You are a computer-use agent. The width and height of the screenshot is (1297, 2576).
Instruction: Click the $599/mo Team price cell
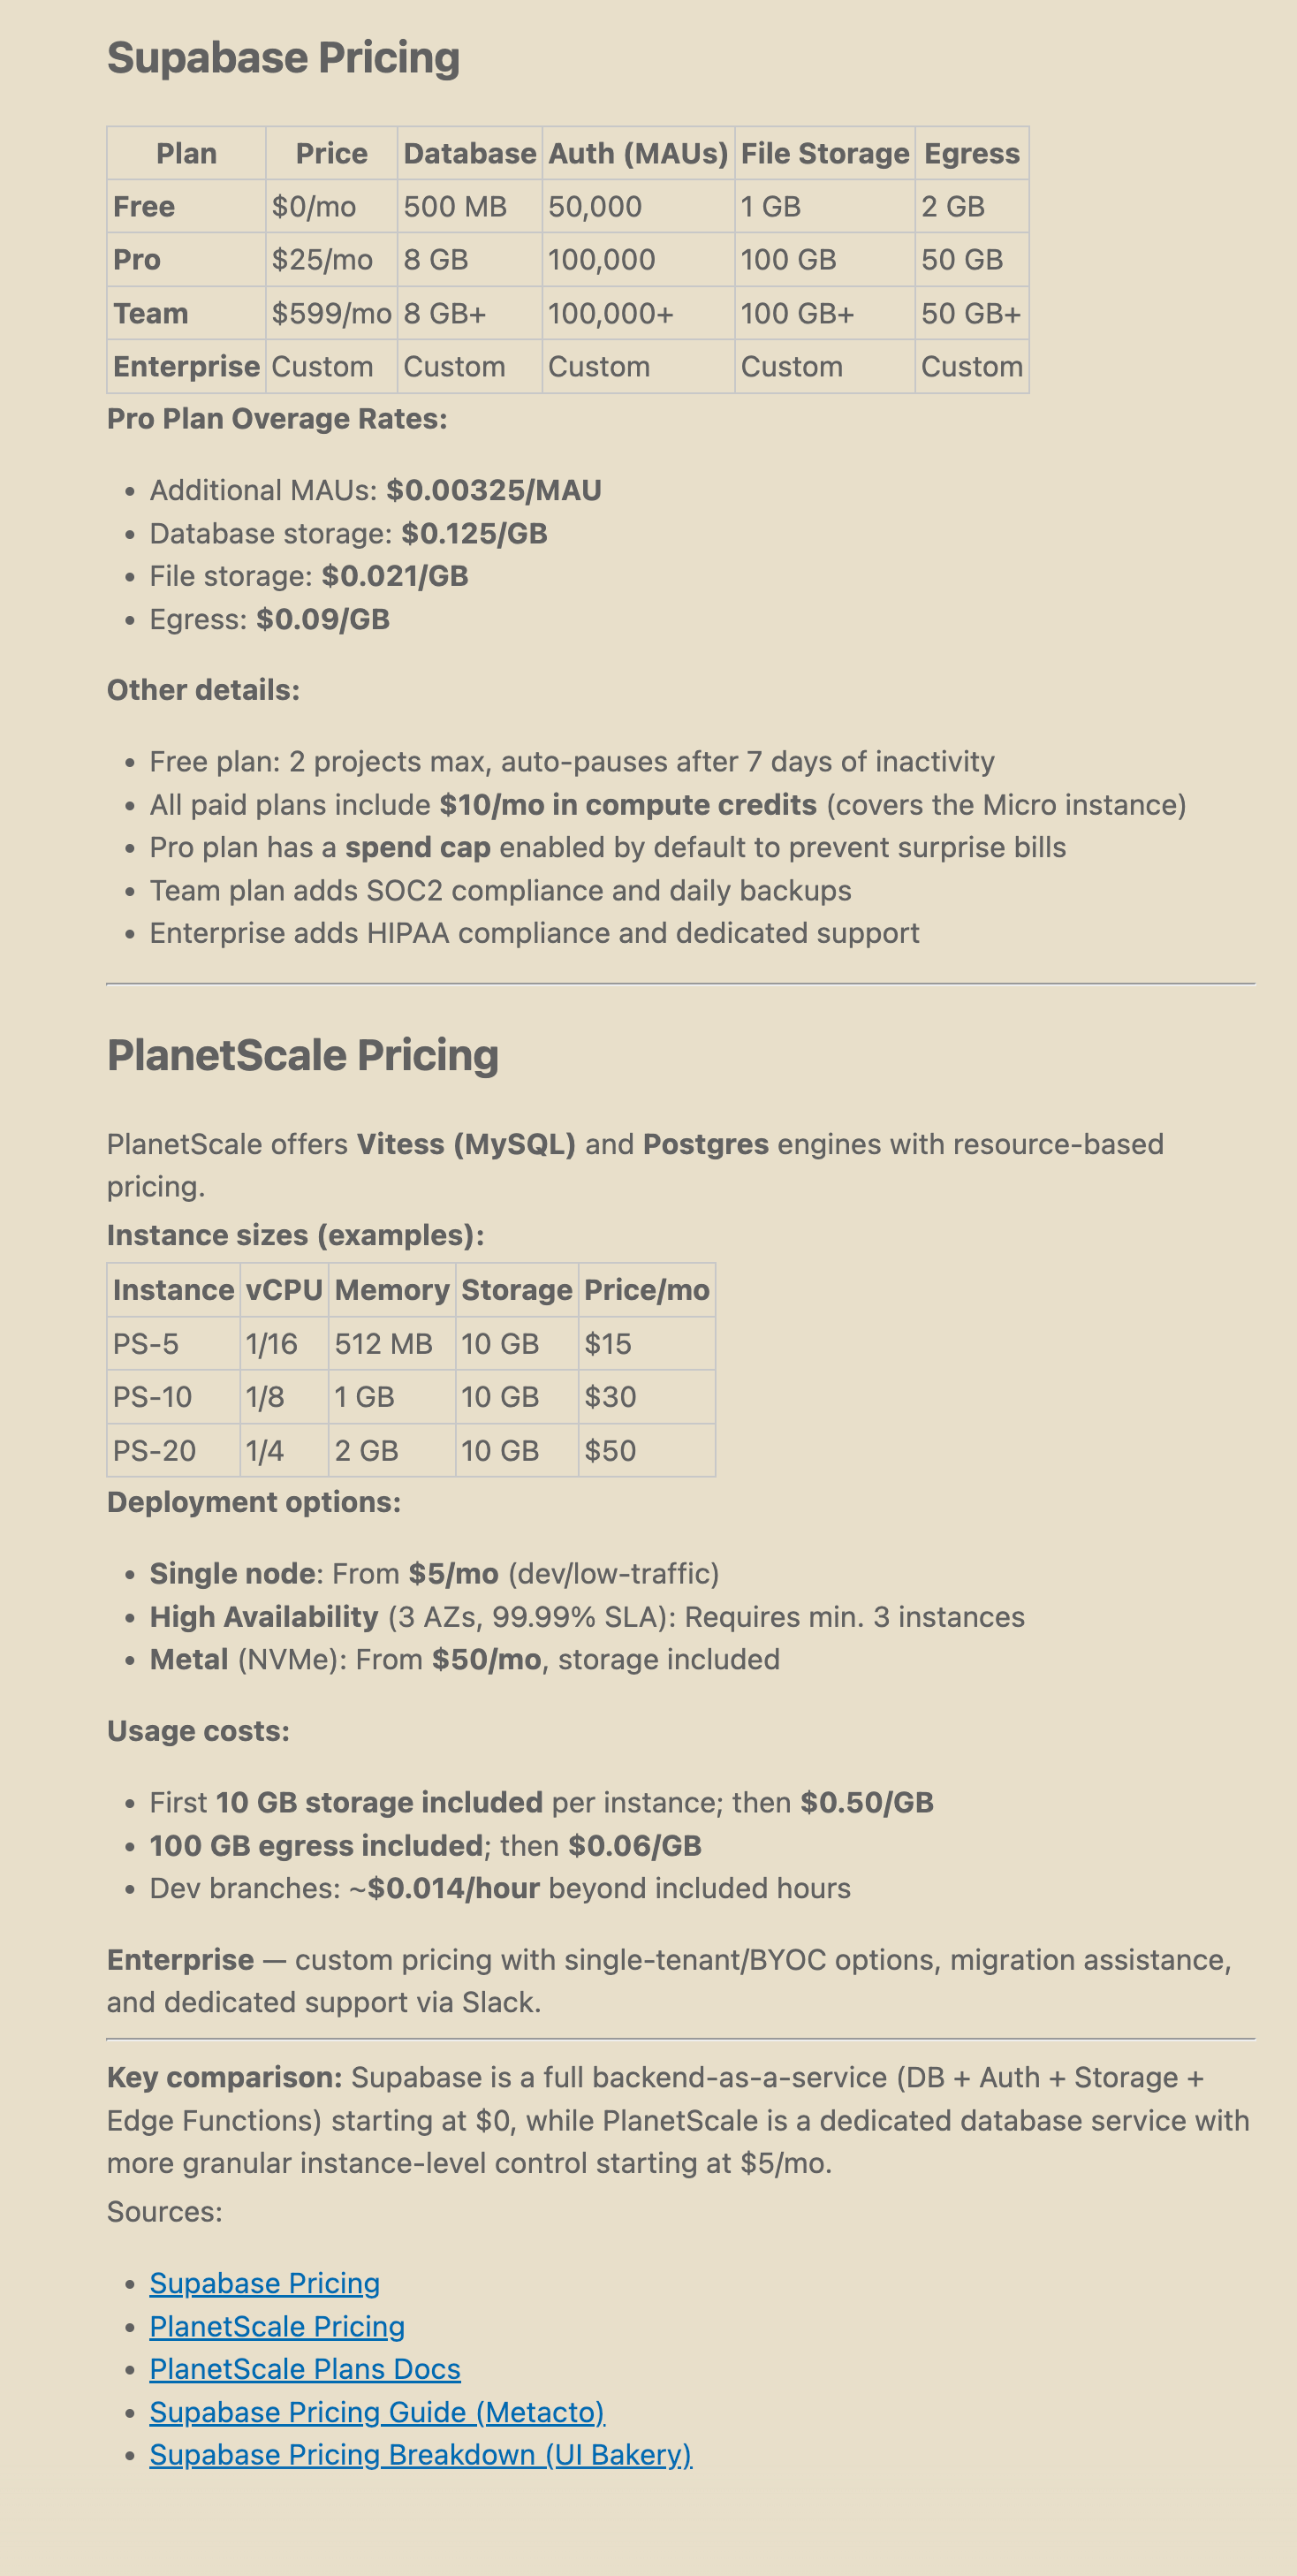tap(331, 314)
